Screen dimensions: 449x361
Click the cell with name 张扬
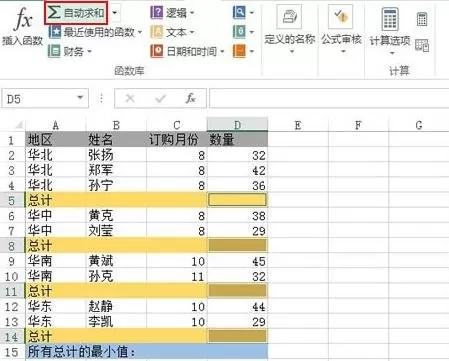coord(116,155)
